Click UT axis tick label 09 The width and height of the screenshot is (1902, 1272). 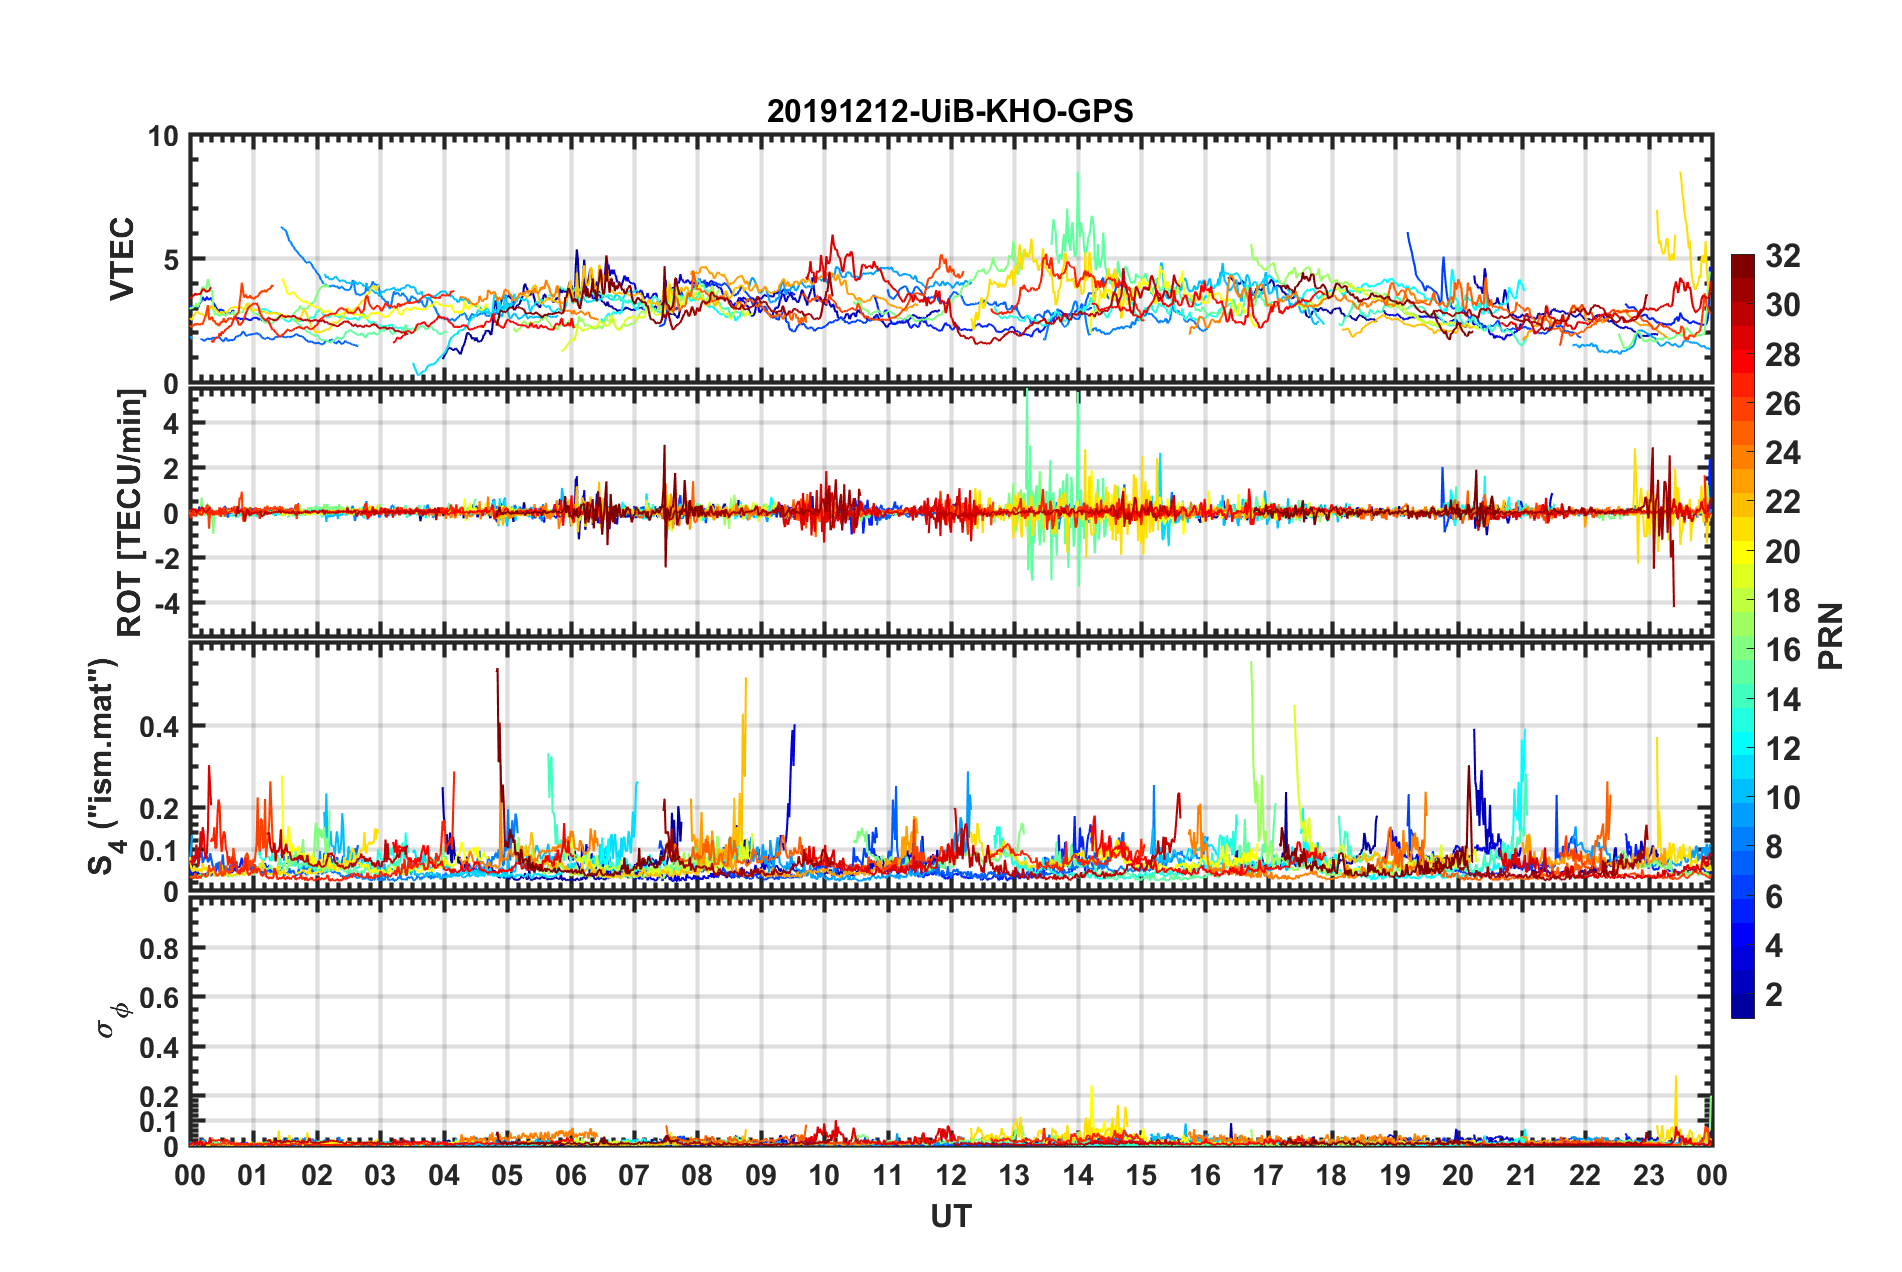click(761, 1175)
